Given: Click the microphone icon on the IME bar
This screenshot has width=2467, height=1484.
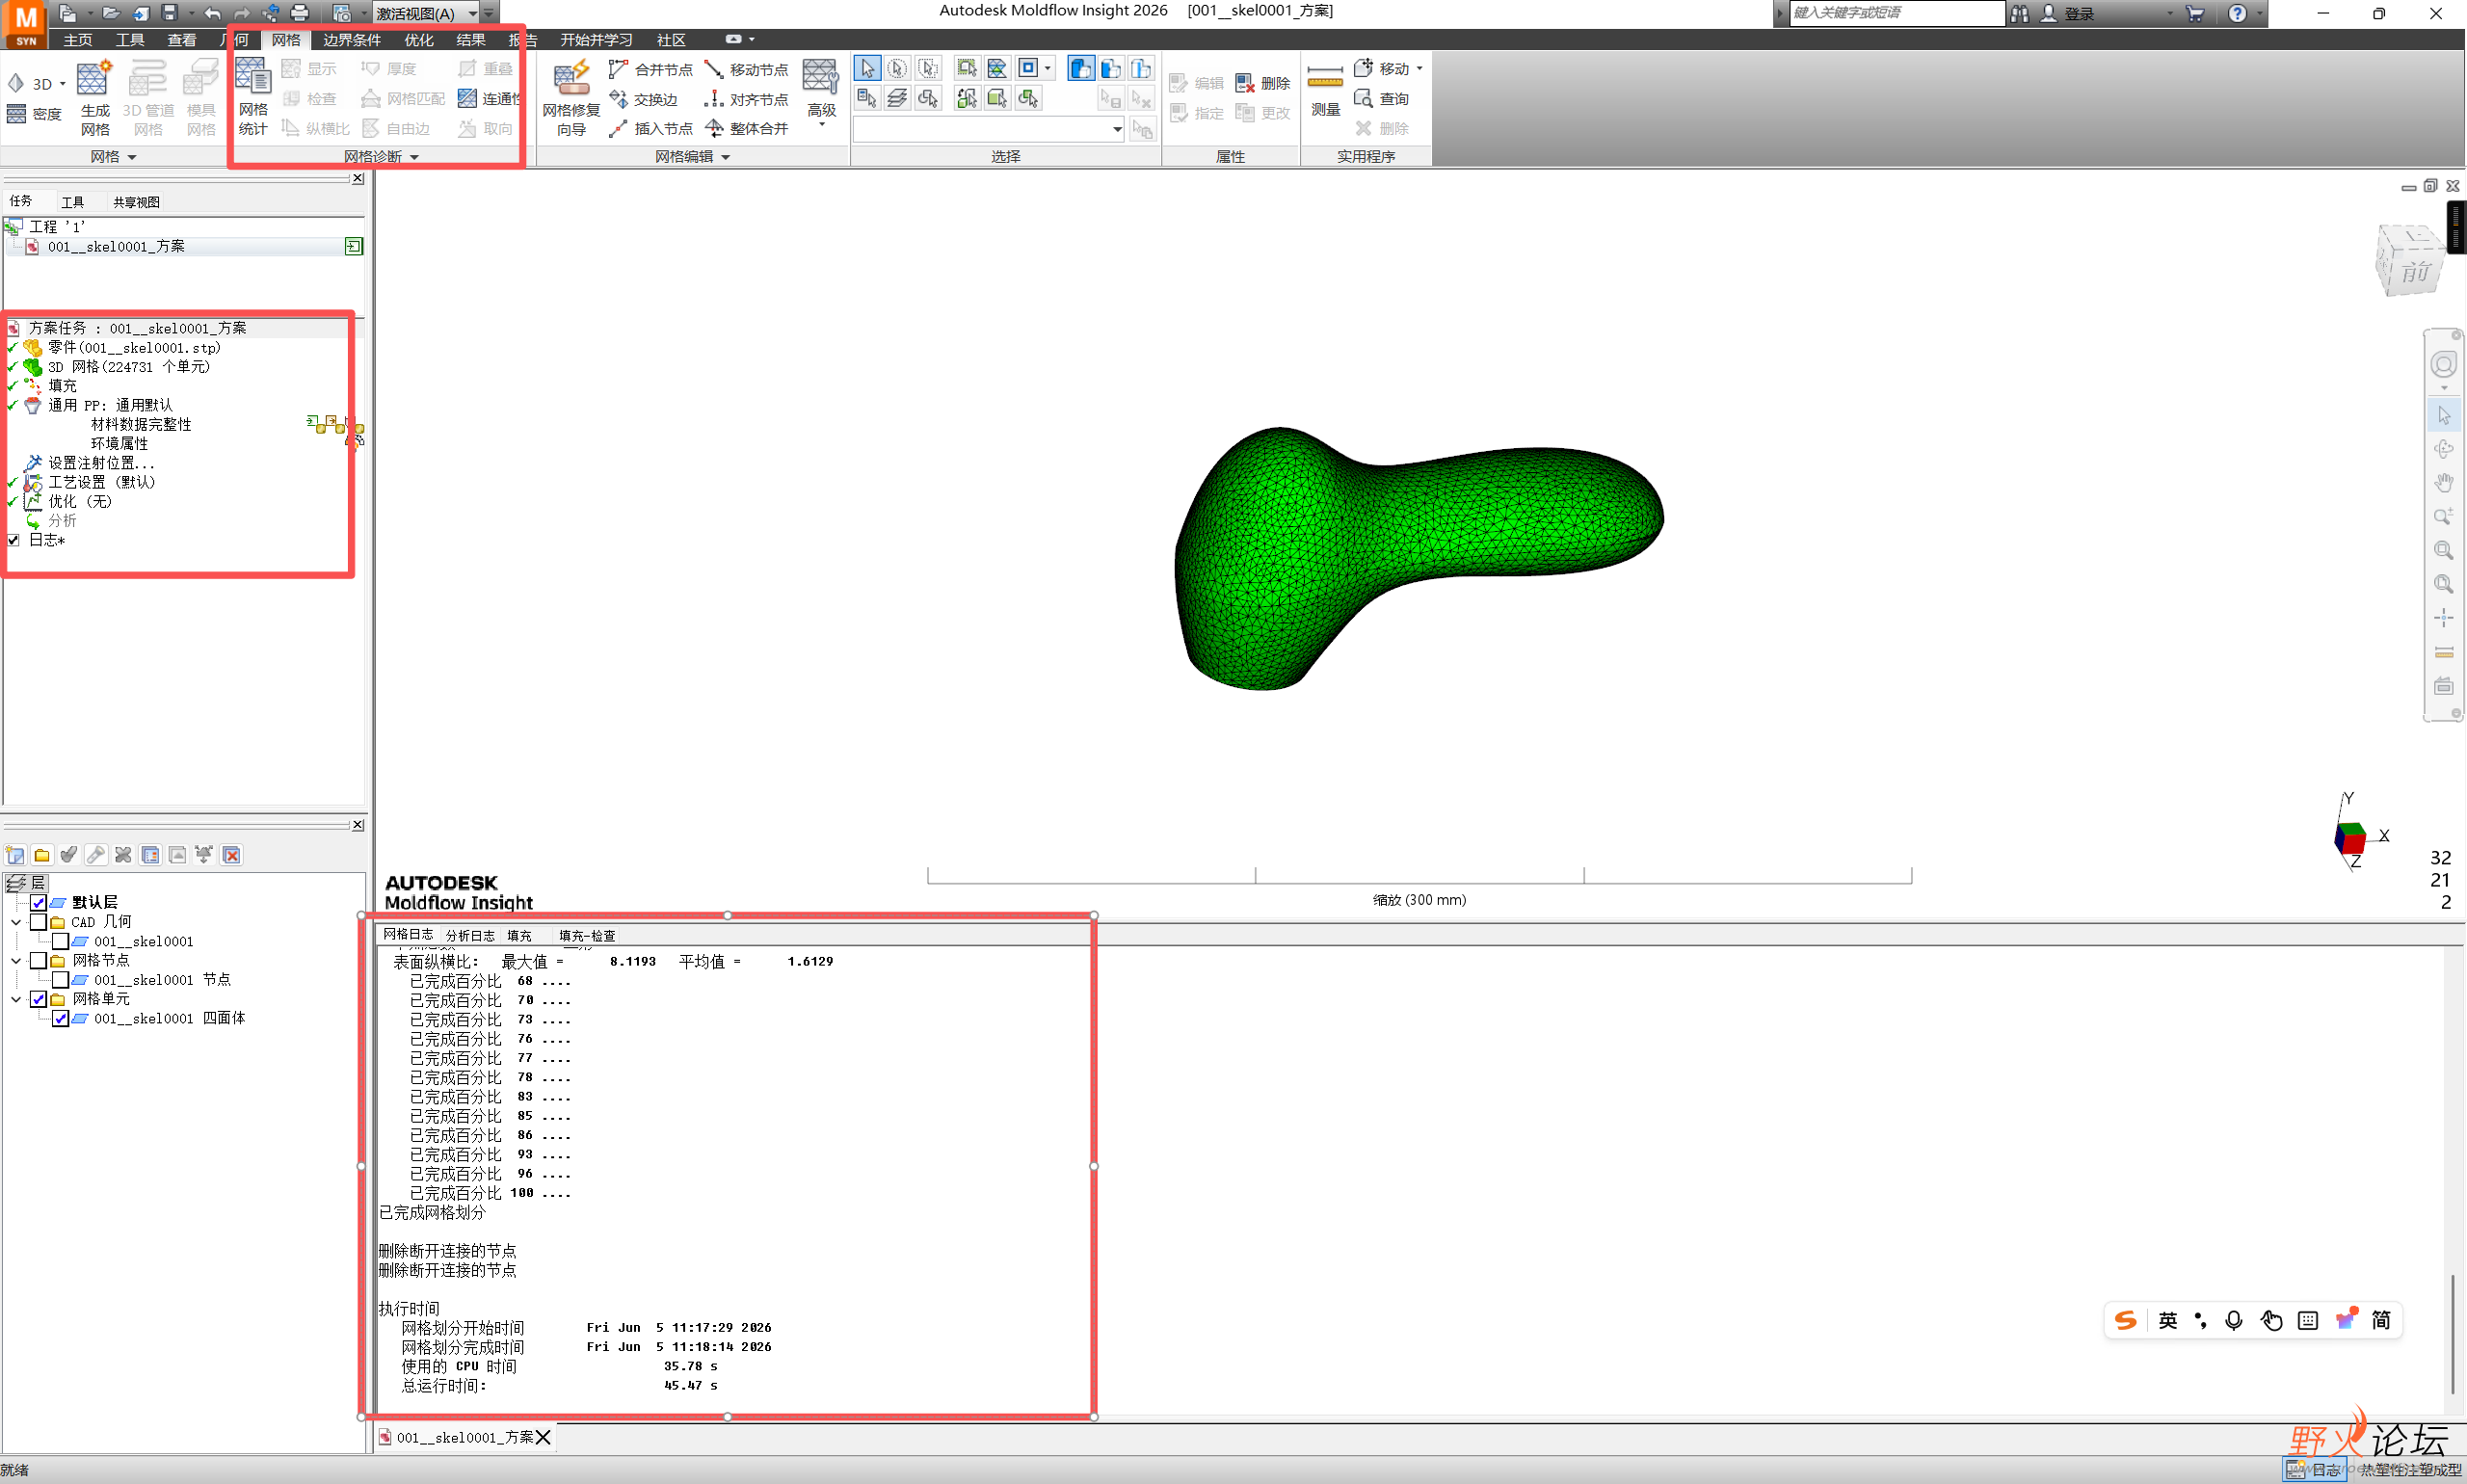Looking at the screenshot, I should [x=2233, y=1321].
